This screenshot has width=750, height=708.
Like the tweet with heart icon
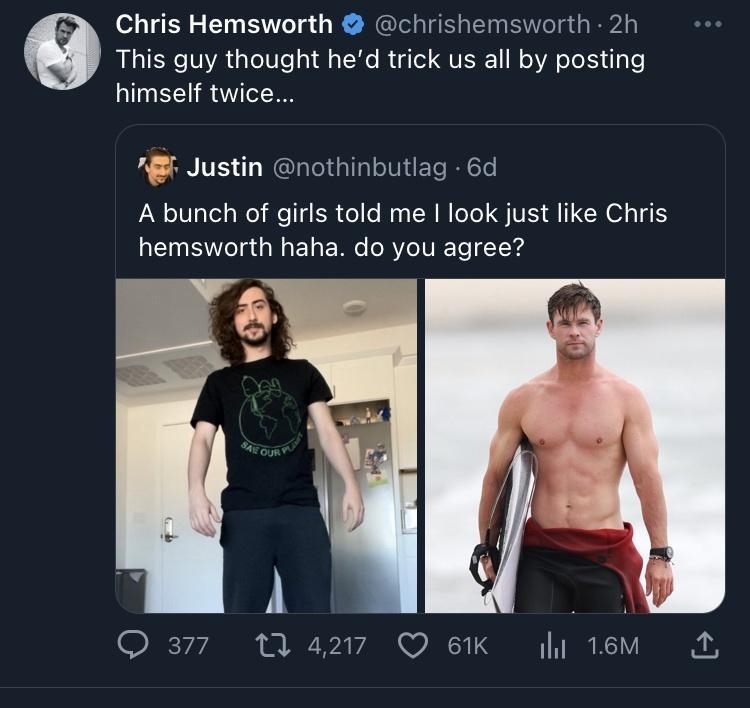(x=417, y=645)
